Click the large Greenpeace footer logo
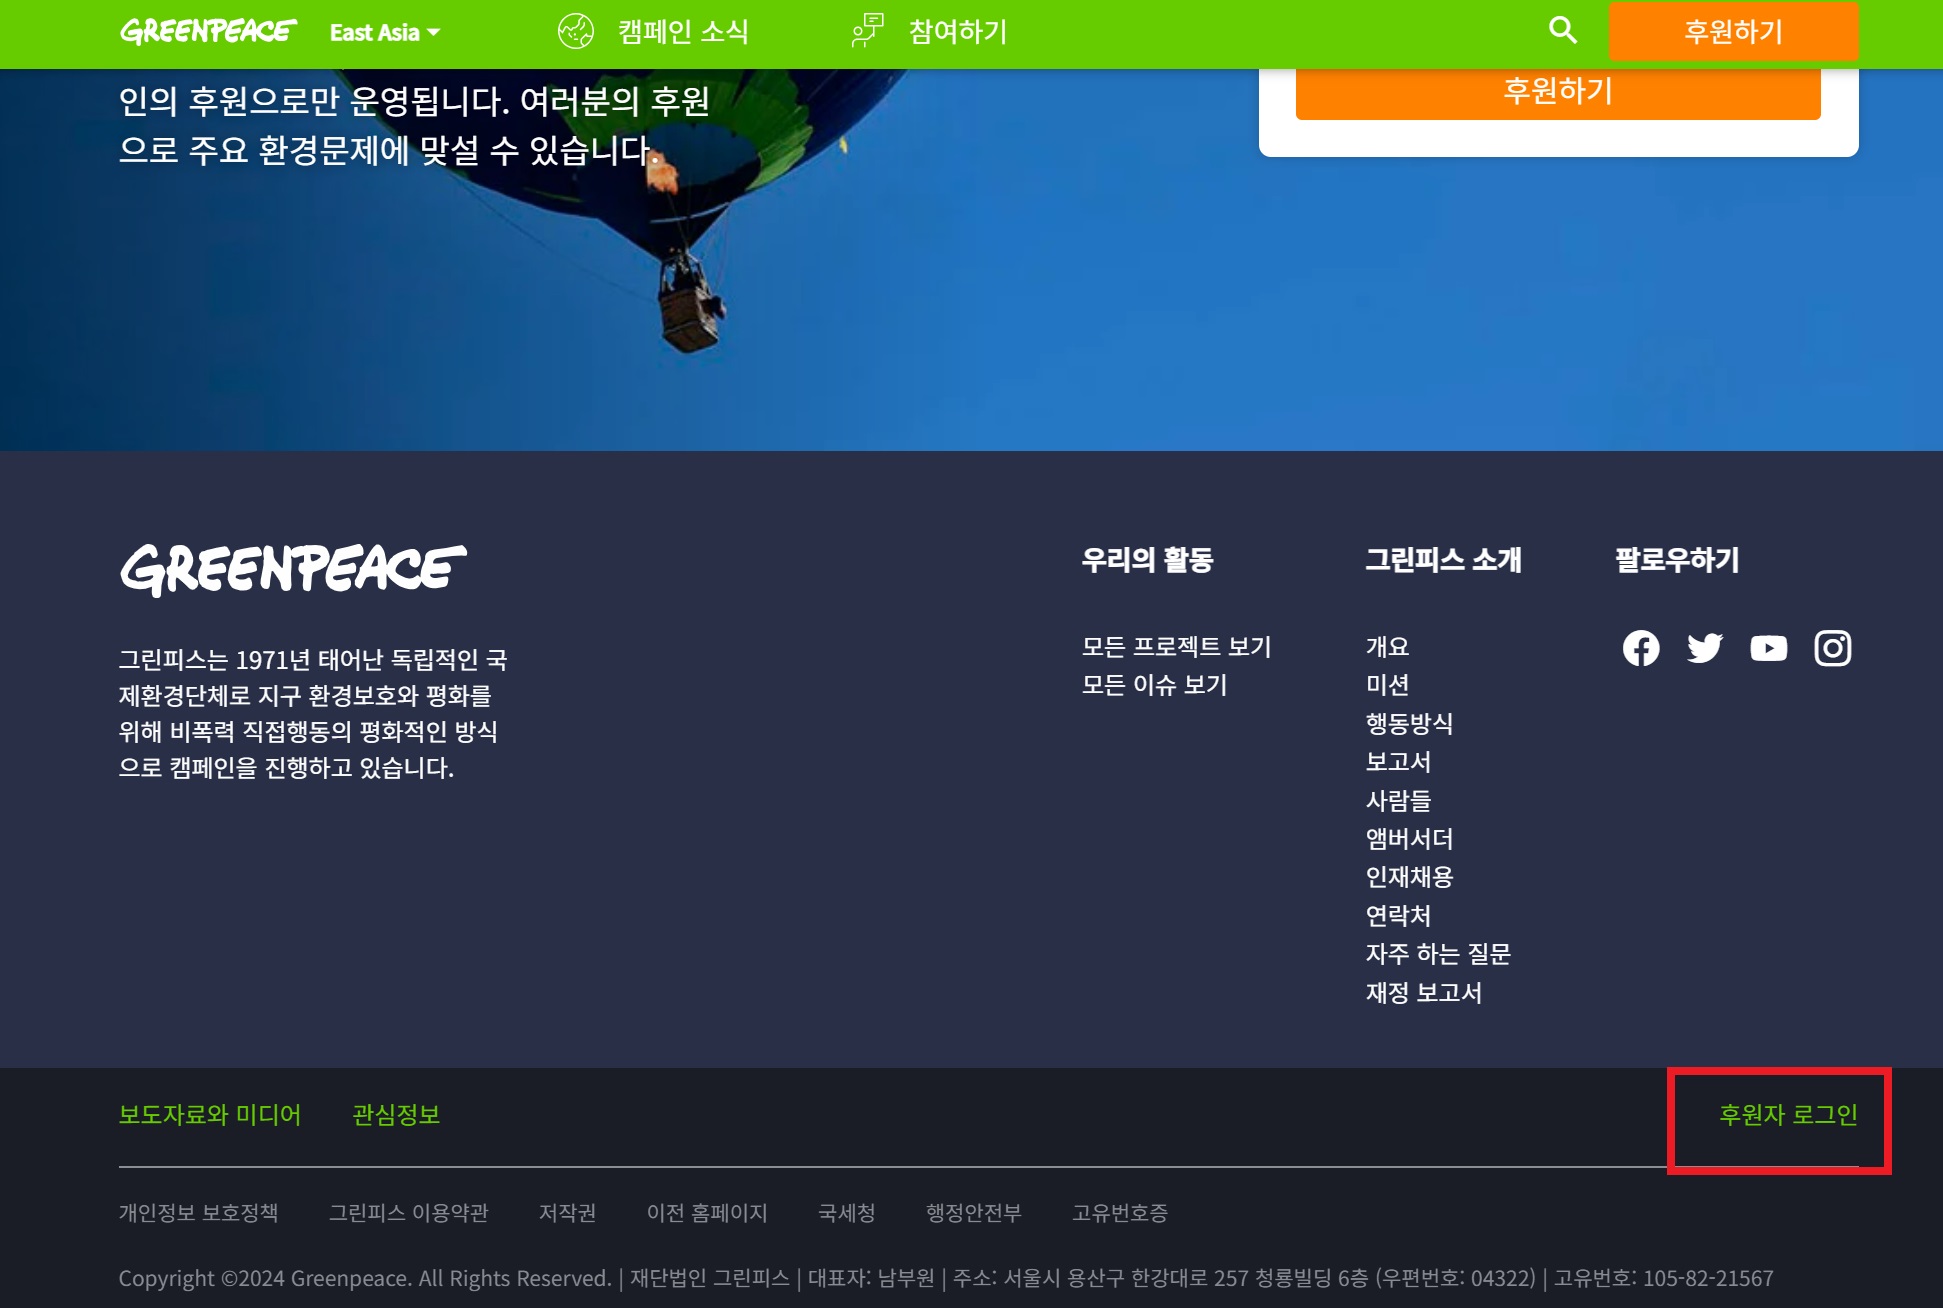The height and width of the screenshot is (1308, 1943). click(293, 569)
